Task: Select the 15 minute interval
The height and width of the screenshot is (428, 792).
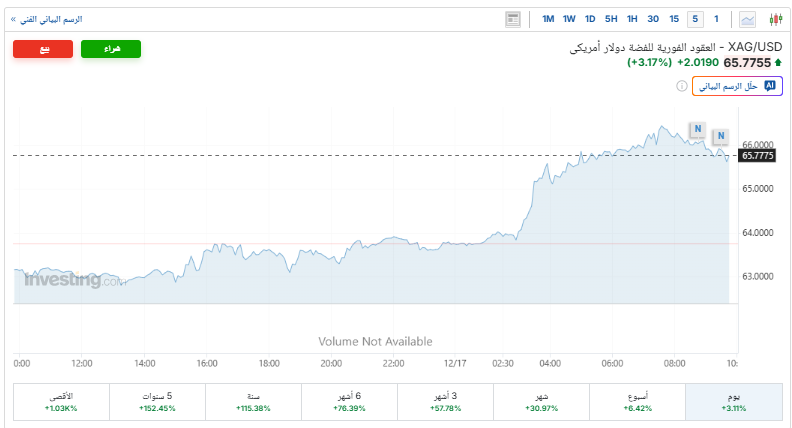Action: coord(675,19)
